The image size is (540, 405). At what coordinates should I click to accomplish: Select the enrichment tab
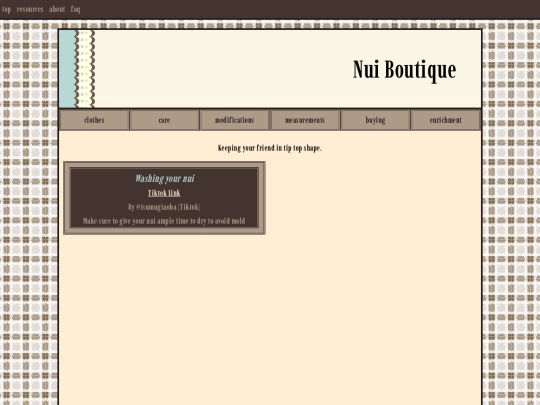(446, 120)
